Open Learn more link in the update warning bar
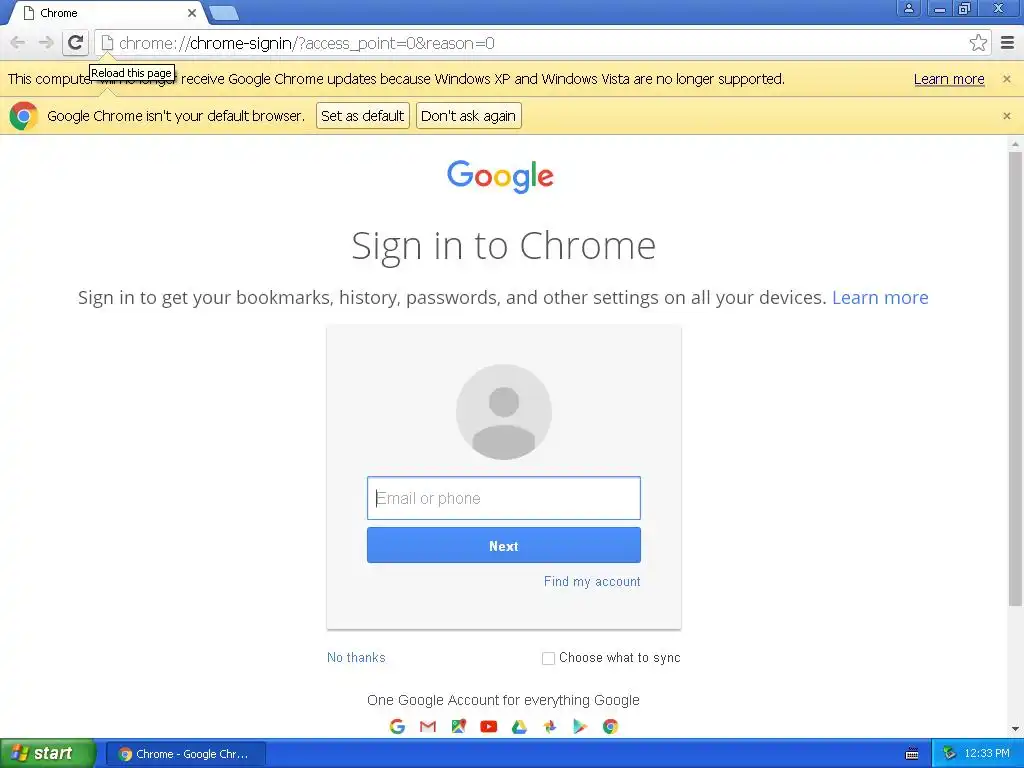The width and height of the screenshot is (1024, 768). [949, 79]
